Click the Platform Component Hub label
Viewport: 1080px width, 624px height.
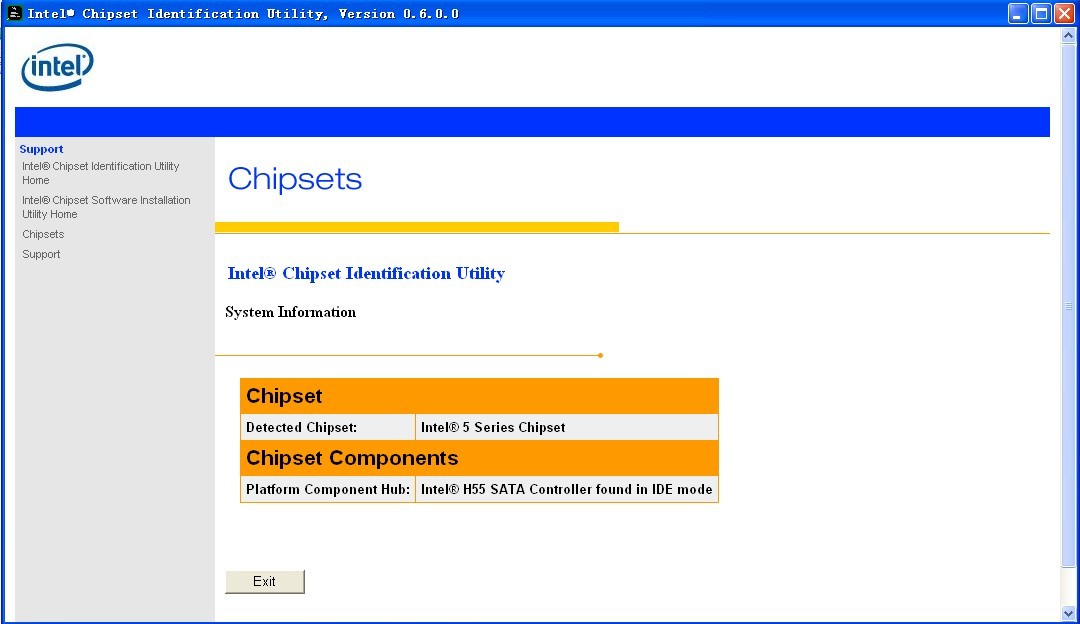[x=327, y=489]
